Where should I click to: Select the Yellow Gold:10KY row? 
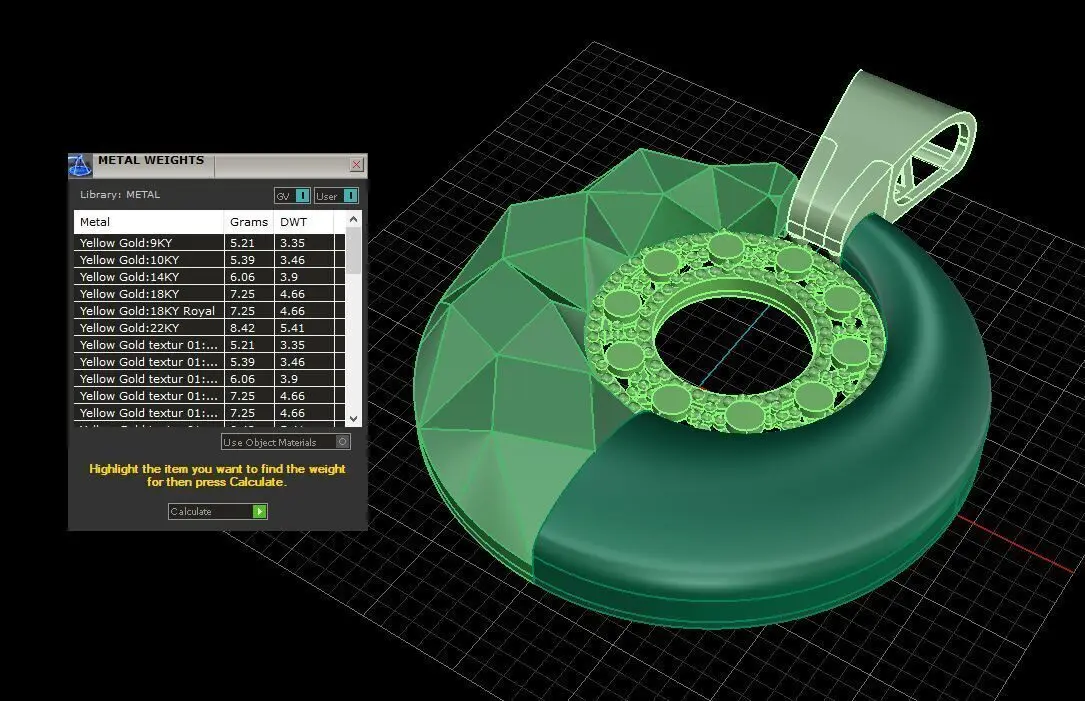point(210,260)
